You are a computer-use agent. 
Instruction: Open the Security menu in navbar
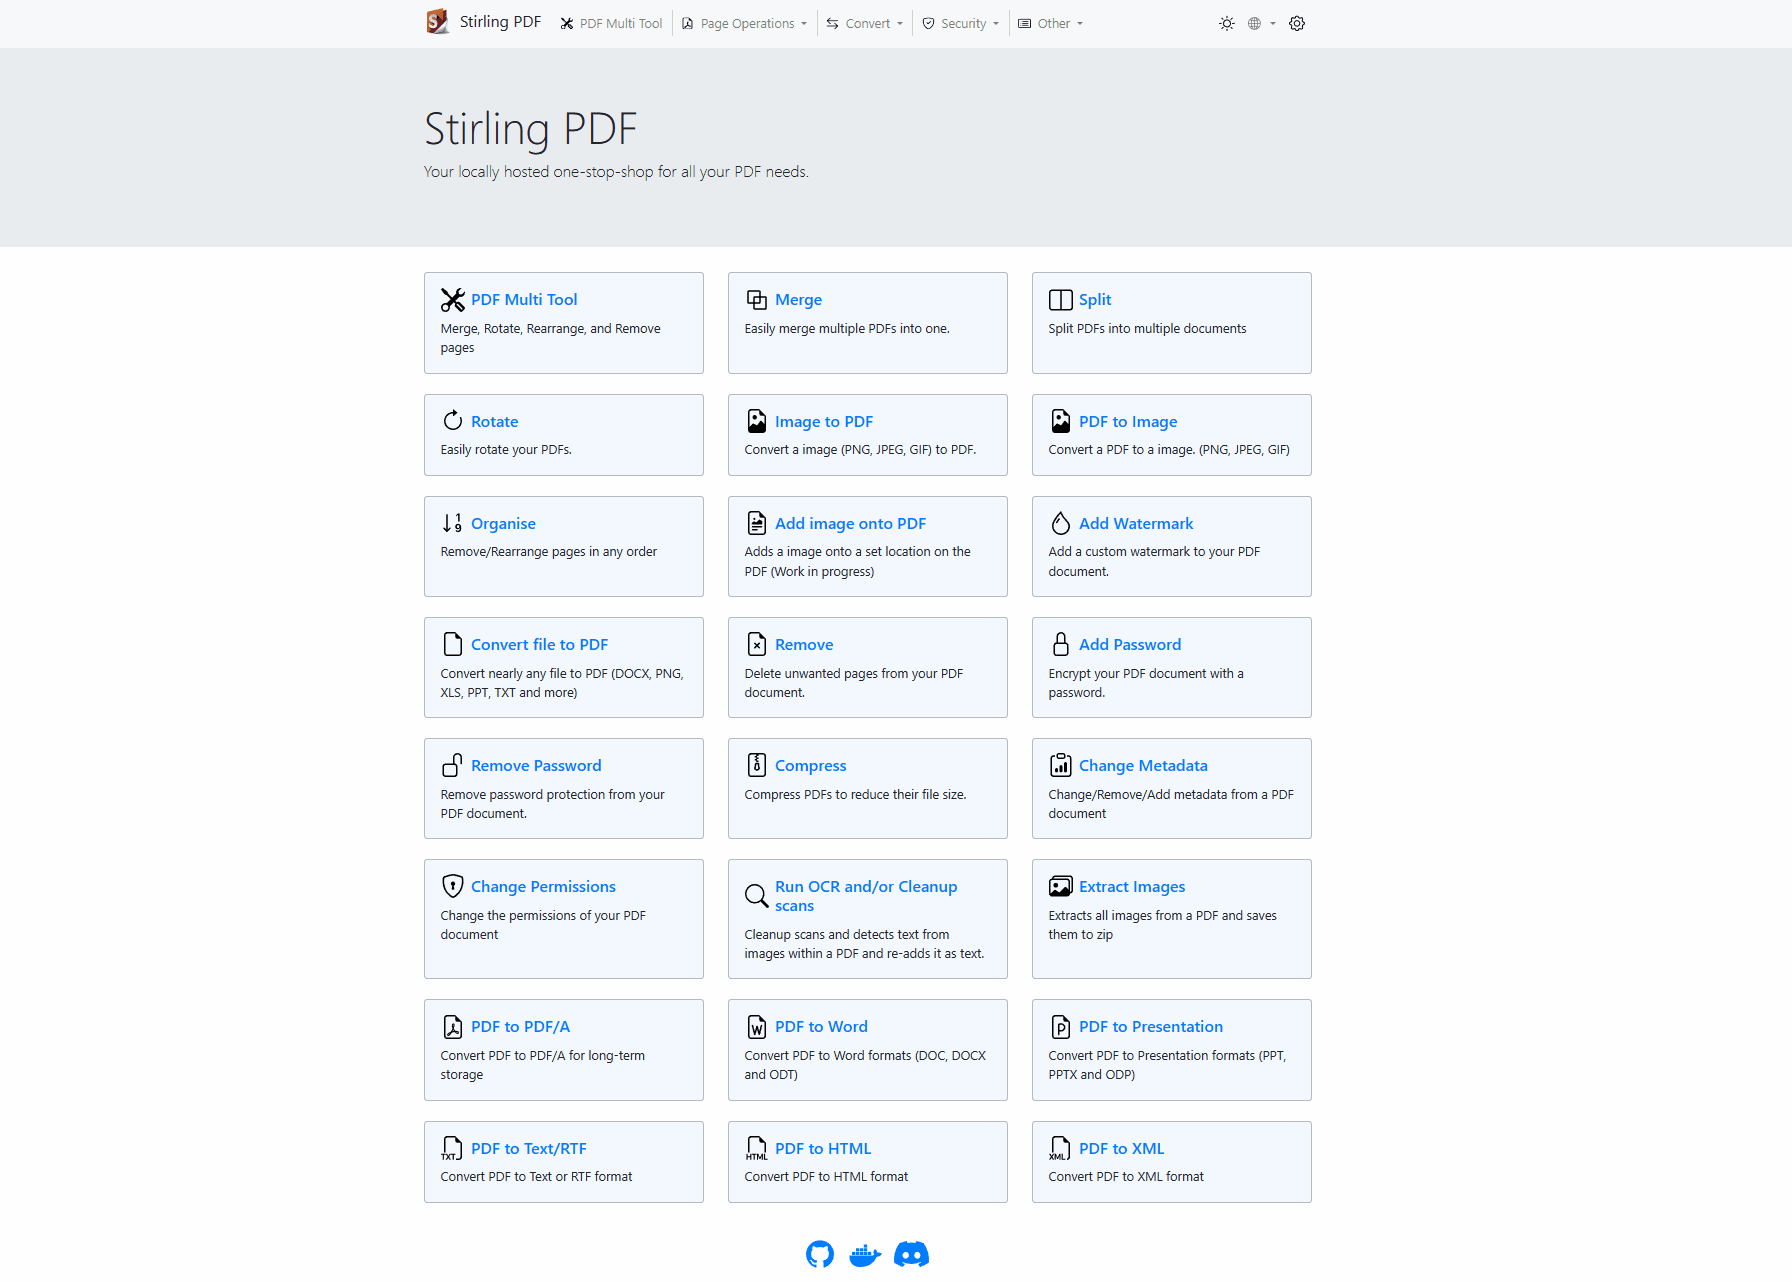[961, 24]
